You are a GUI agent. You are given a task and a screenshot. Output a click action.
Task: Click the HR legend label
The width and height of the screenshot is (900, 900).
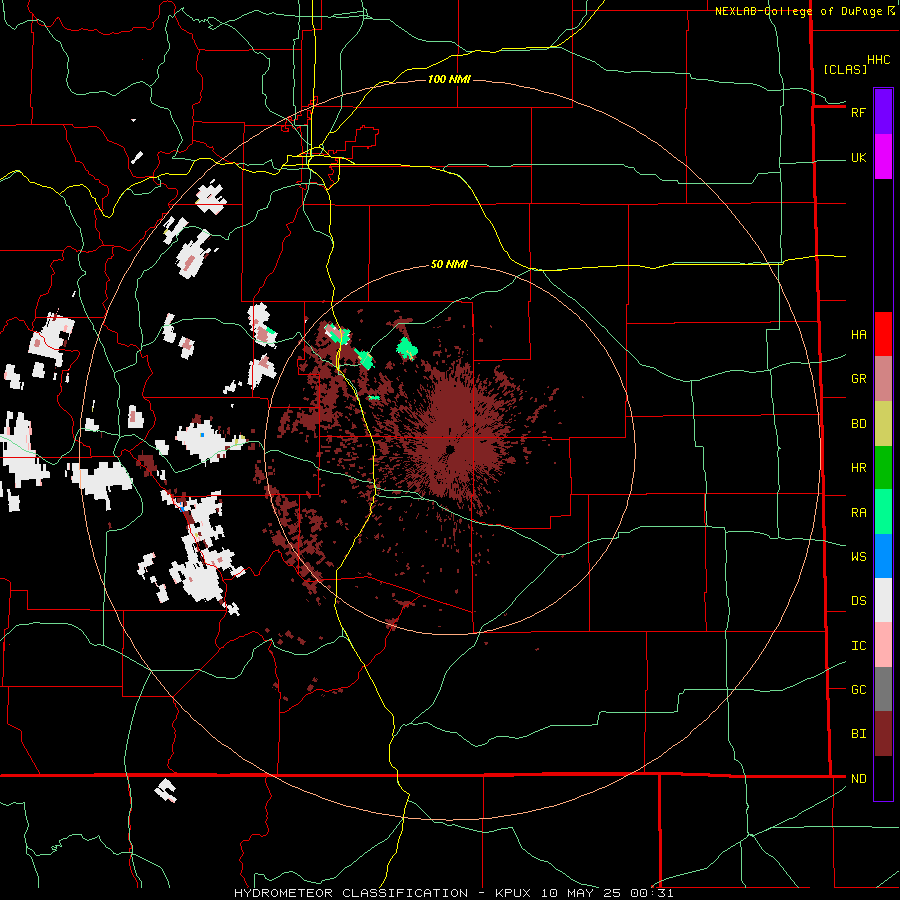[858, 468]
